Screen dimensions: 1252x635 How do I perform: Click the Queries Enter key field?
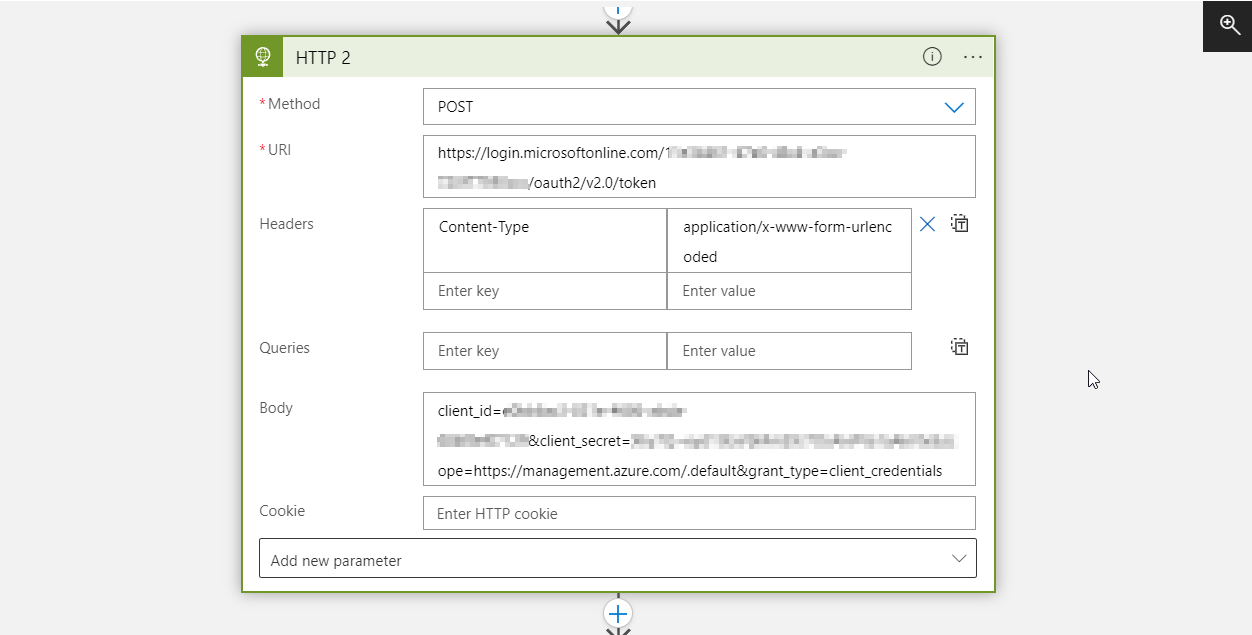(545, 351)
